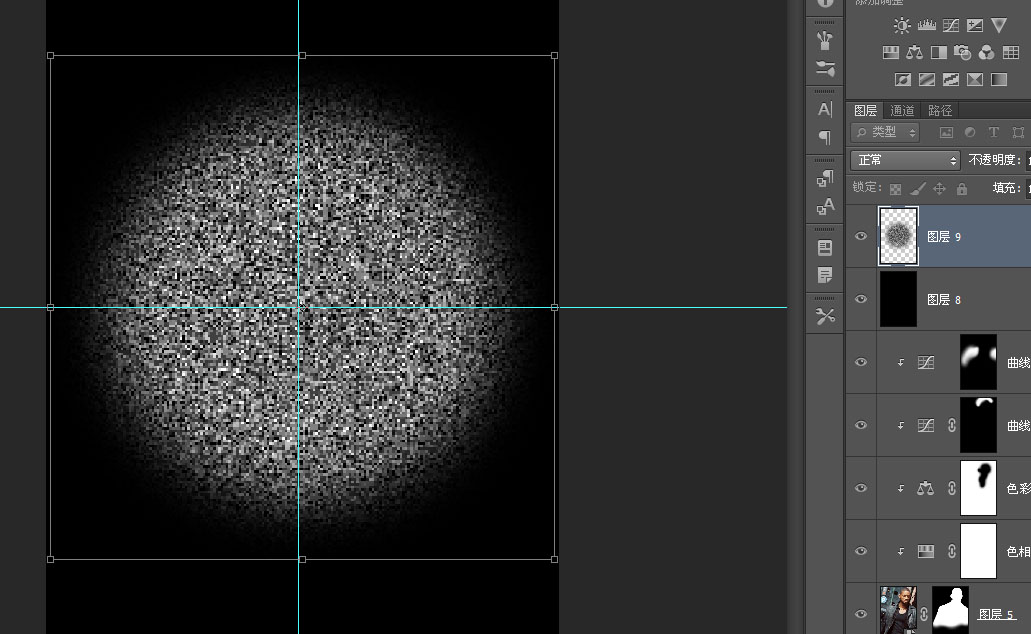The image size is (1031, 634).
Task: Lock all layer attributes
Action: click(x=962, y=189)
